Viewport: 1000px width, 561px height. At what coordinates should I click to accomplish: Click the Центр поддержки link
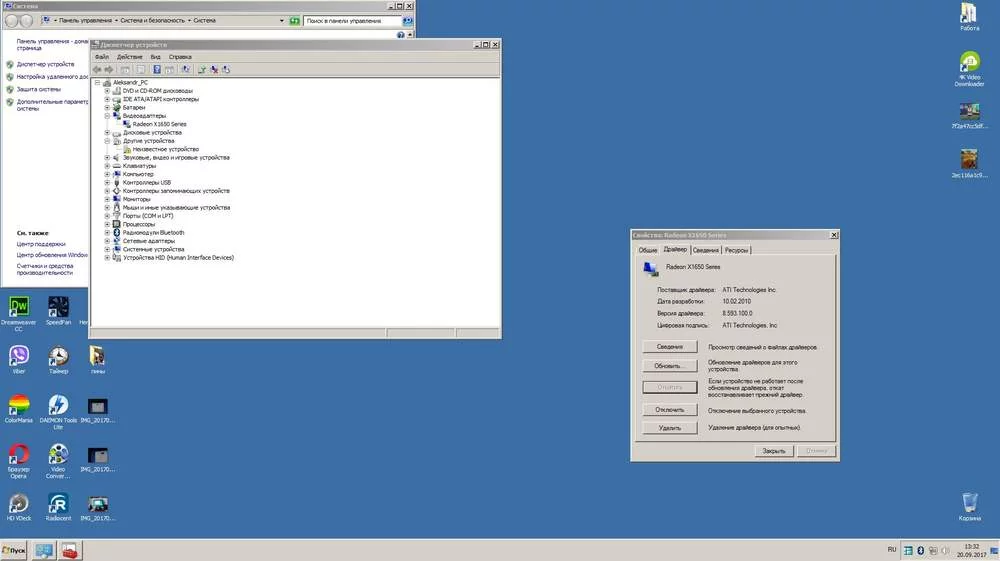[41, 244]
